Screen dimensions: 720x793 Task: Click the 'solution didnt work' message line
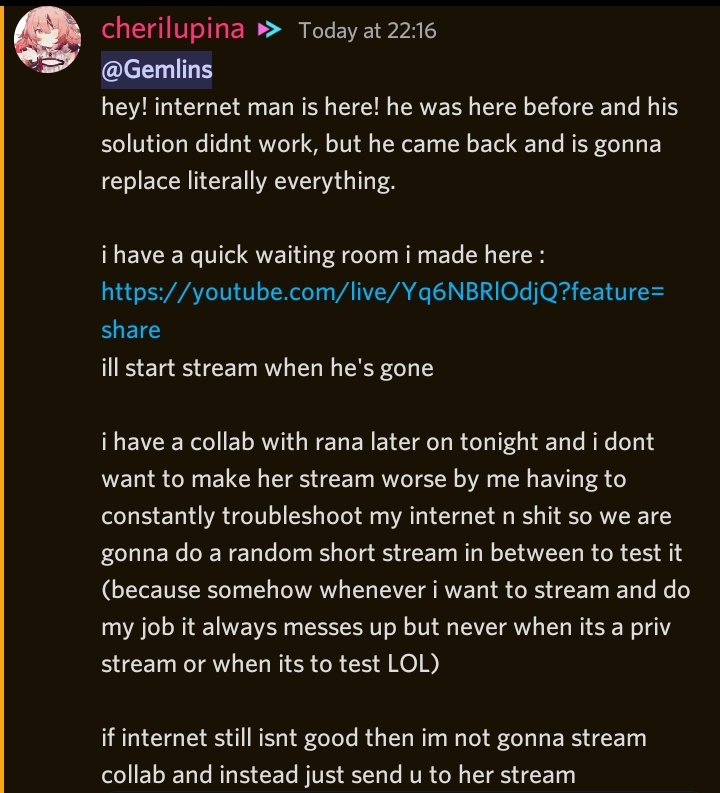(381, 145)
